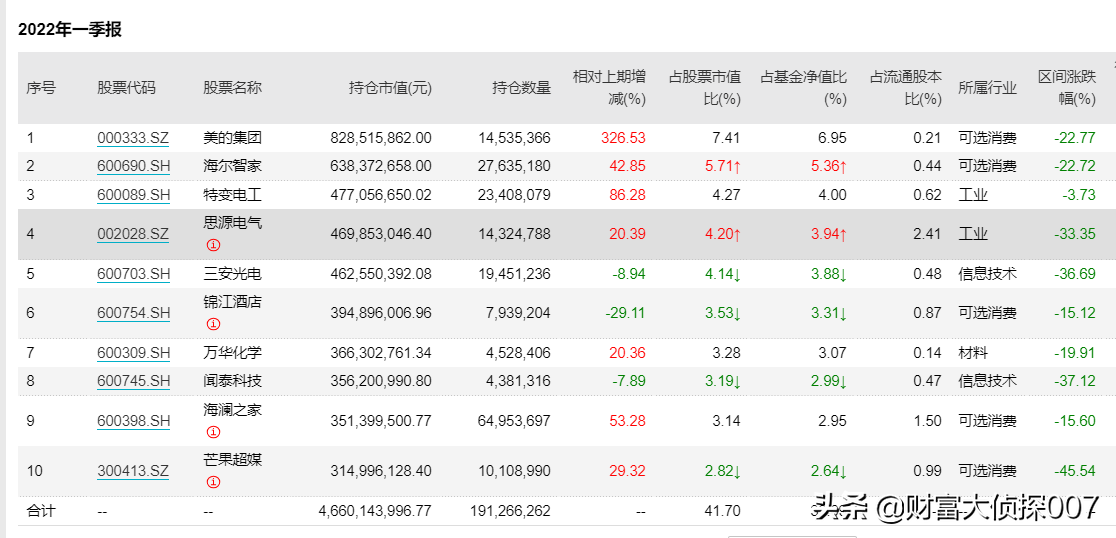Click info icon under 锦江酒店
This screenshot has height=538, width=1116.
213,324
